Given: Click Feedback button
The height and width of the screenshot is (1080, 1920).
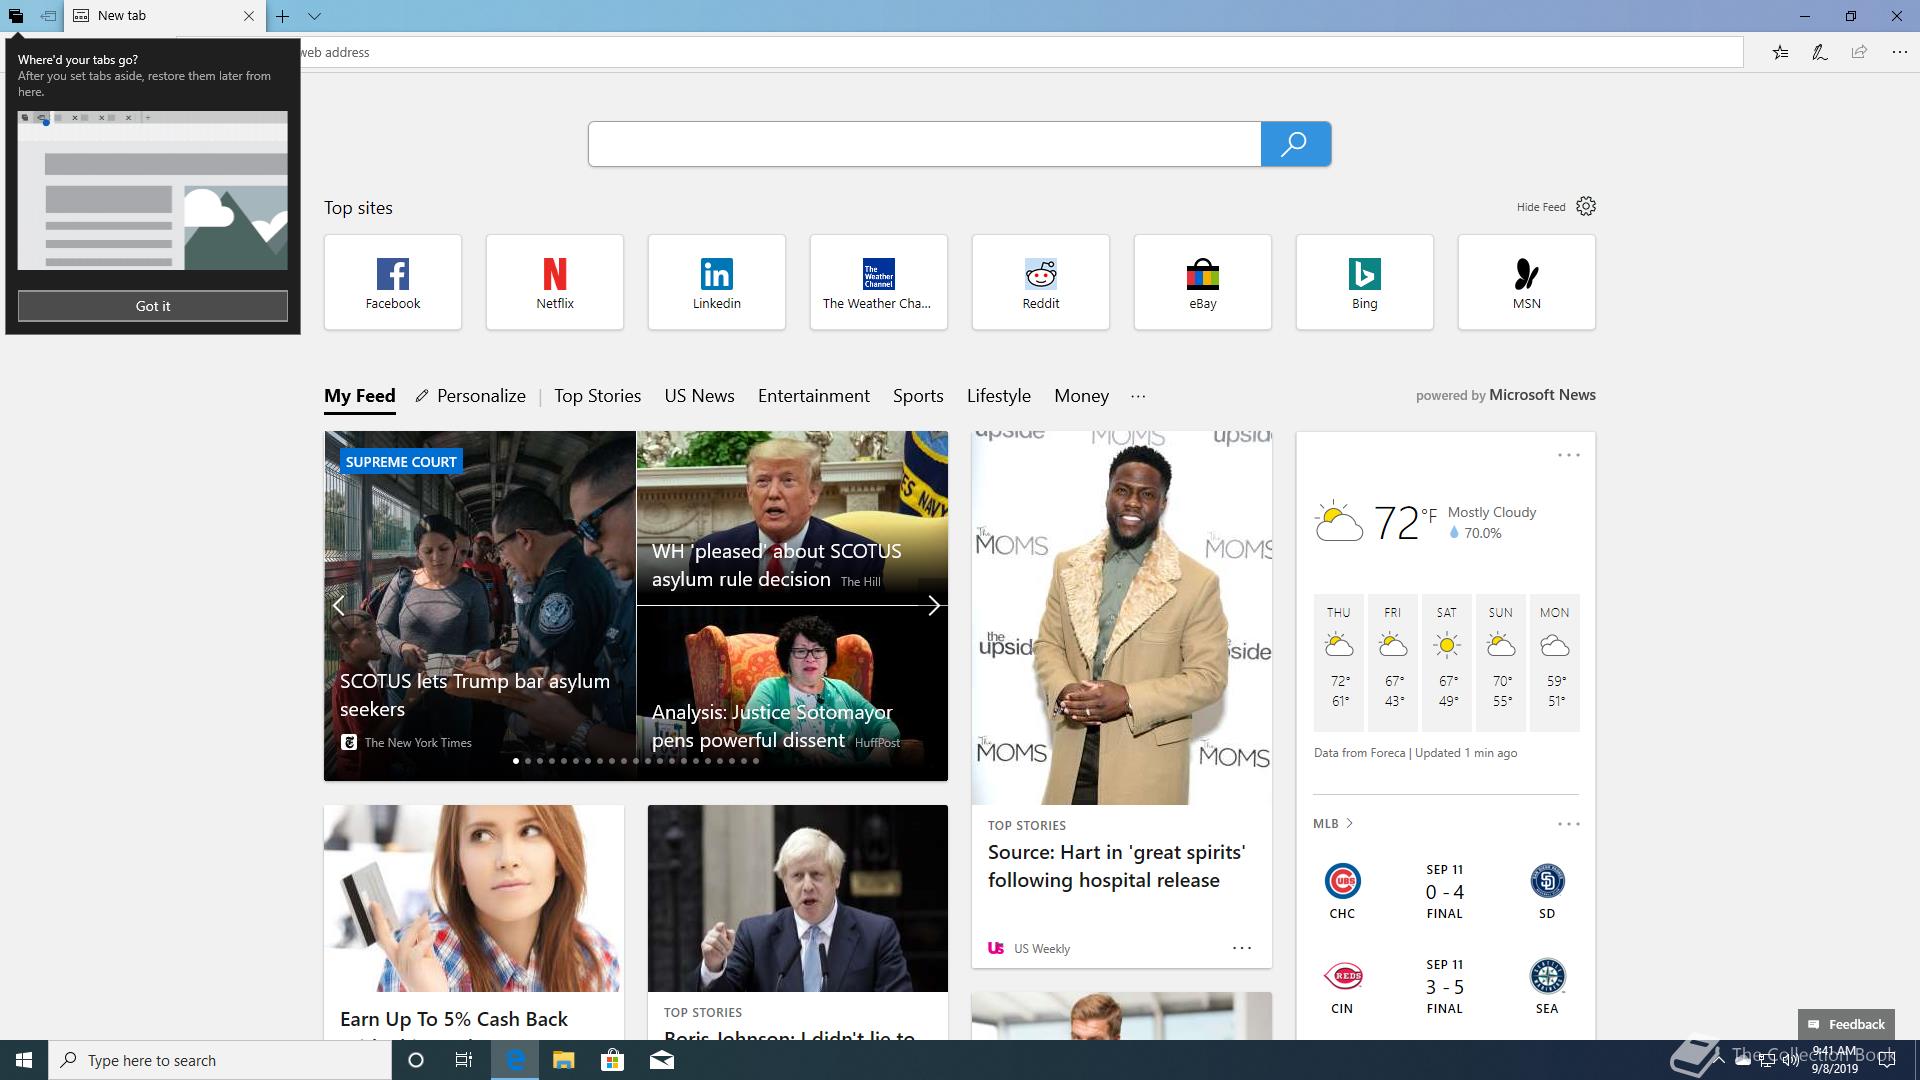Looking at the screenshot, I should coord(1846,1024).
